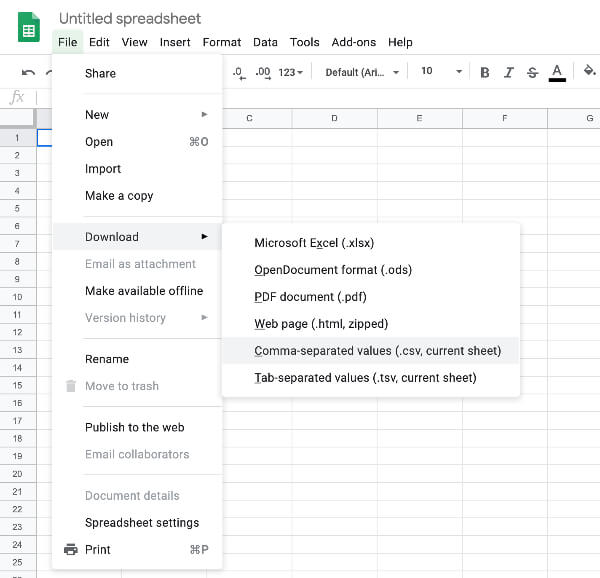Viewport: 600px width, 578px height.
Task: Open the Edit menu
Action: tap(99, 42)
